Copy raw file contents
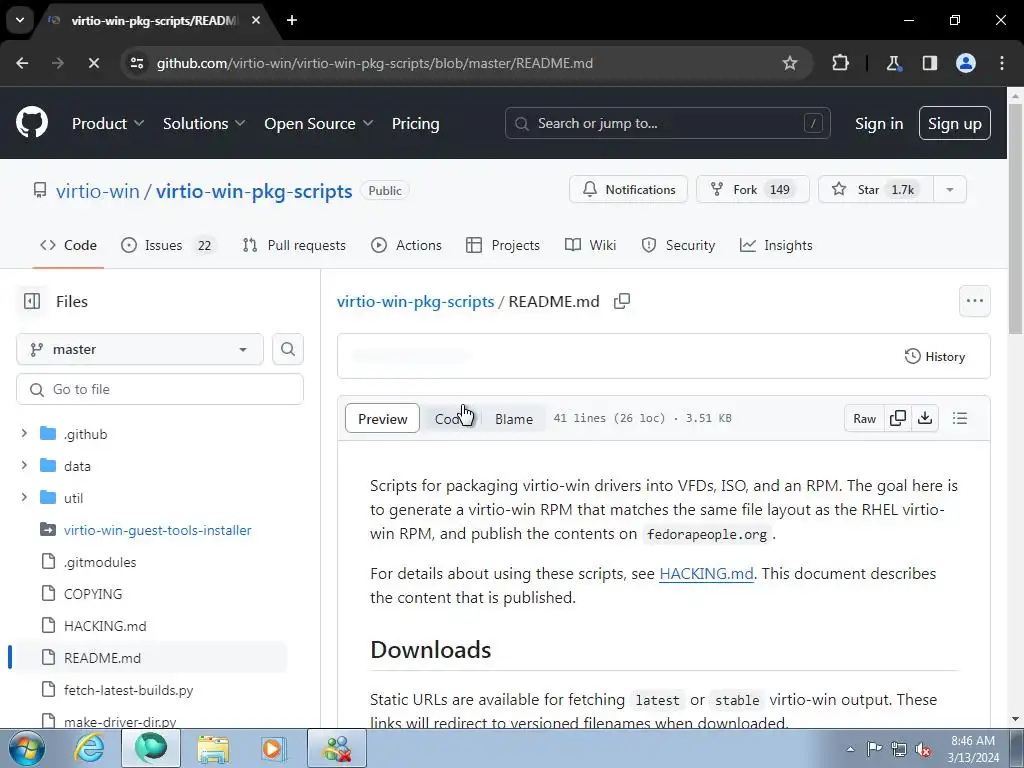Viewport: 1024px width, 768px height. point(898,418)
